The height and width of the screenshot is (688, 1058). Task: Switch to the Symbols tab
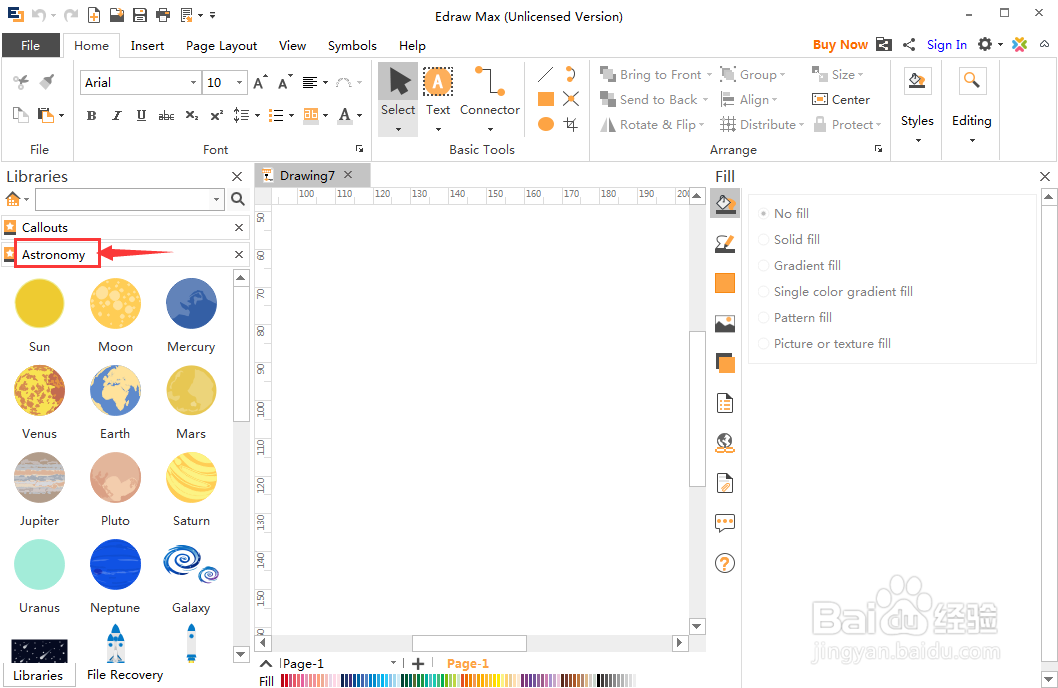pos(352,45)
